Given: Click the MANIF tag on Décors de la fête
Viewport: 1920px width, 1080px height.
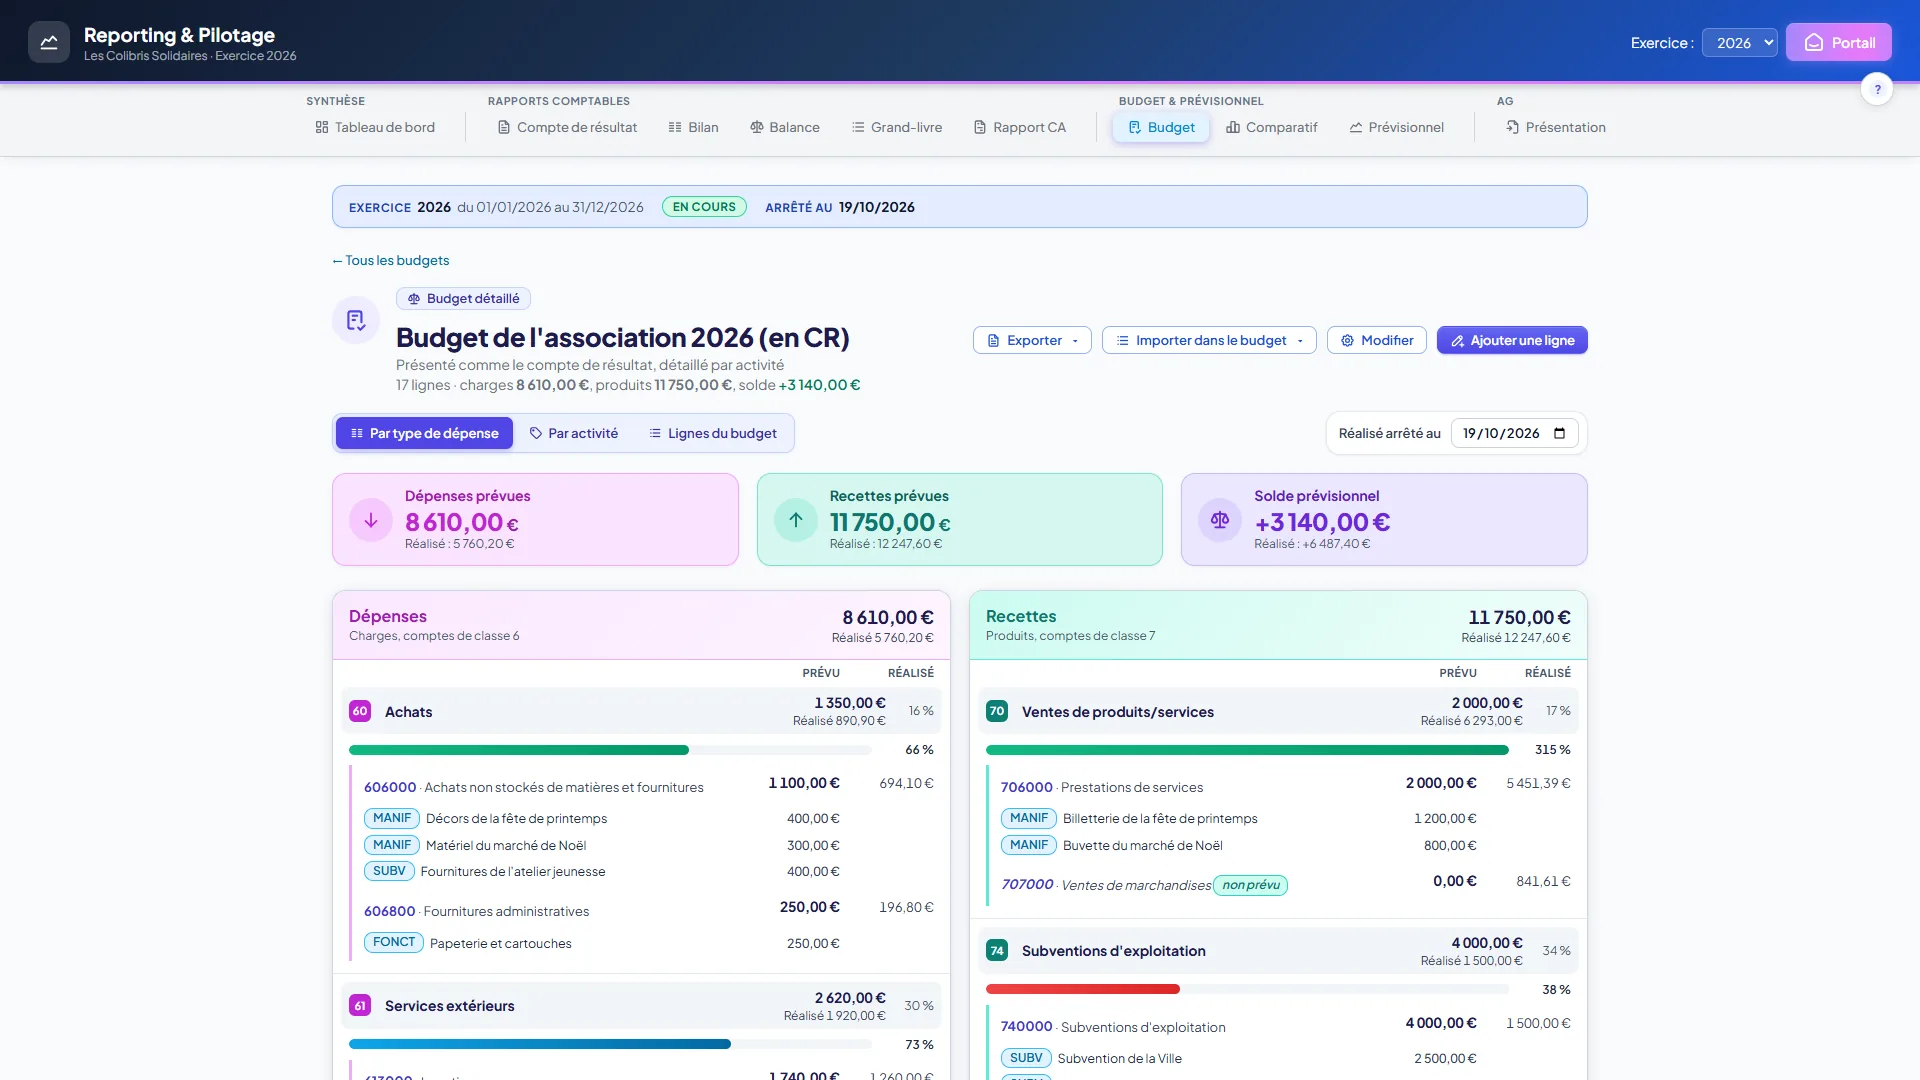Looking at the screenshot, I should (392, 818).
